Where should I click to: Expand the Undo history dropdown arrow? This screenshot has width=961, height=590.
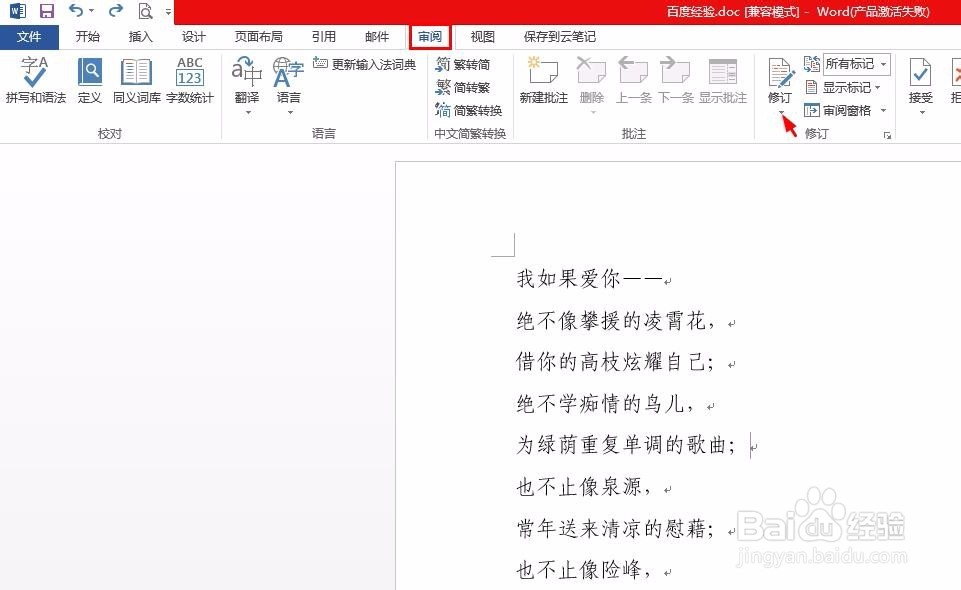(91, 11)
